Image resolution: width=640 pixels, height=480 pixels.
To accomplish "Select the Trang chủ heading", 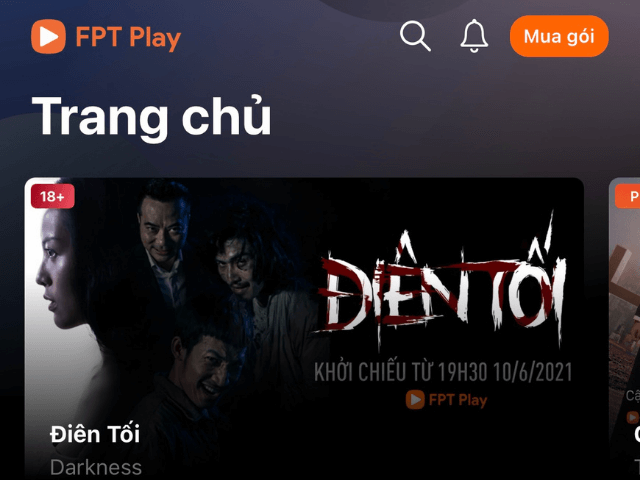I will click(151, 116).
